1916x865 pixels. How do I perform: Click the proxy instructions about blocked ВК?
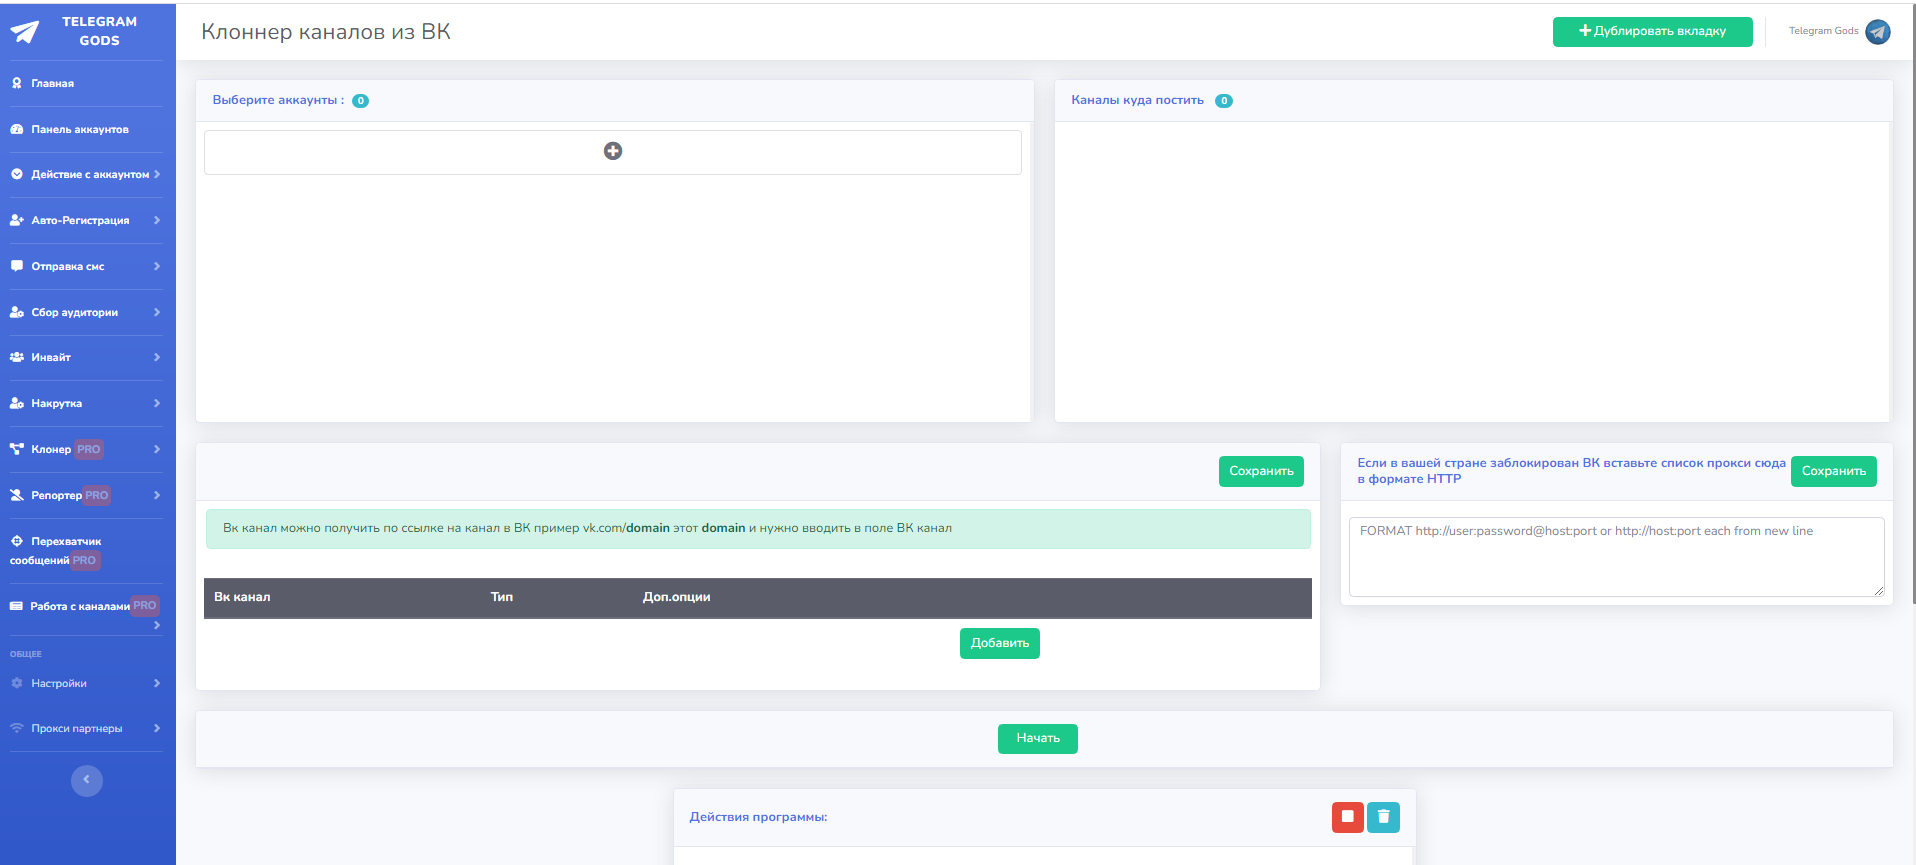point(1571,471)
